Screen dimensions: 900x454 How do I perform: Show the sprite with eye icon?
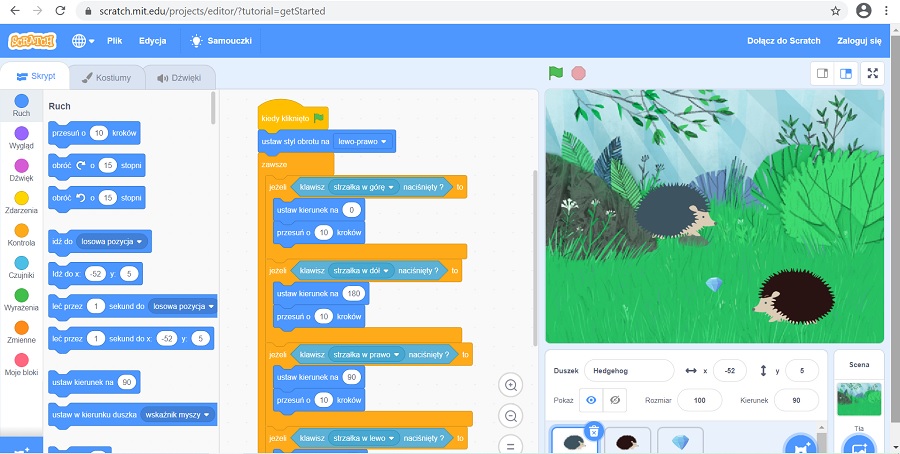(x=591, y=400)
